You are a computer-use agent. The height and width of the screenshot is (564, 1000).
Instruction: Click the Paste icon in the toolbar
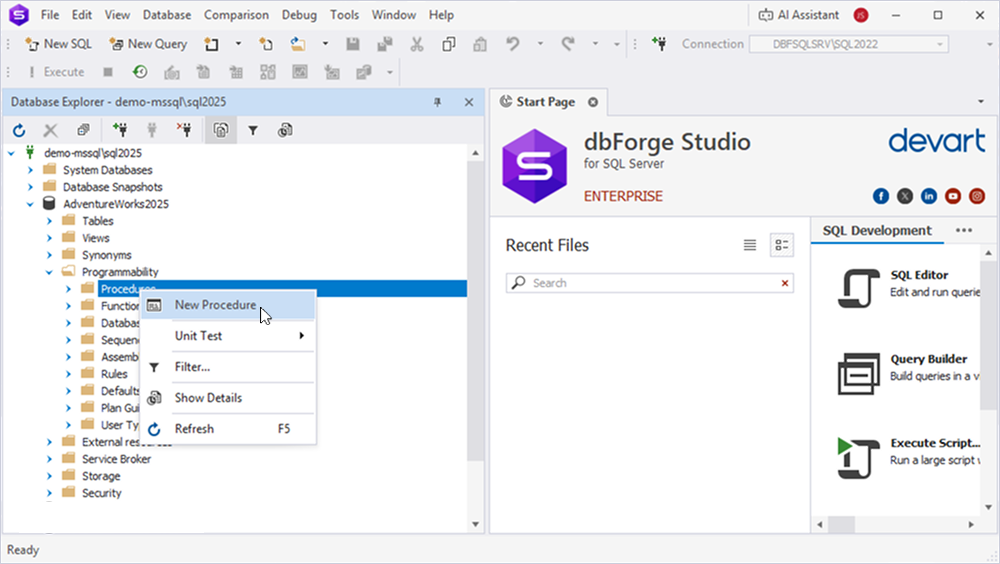tap(480, 44)
